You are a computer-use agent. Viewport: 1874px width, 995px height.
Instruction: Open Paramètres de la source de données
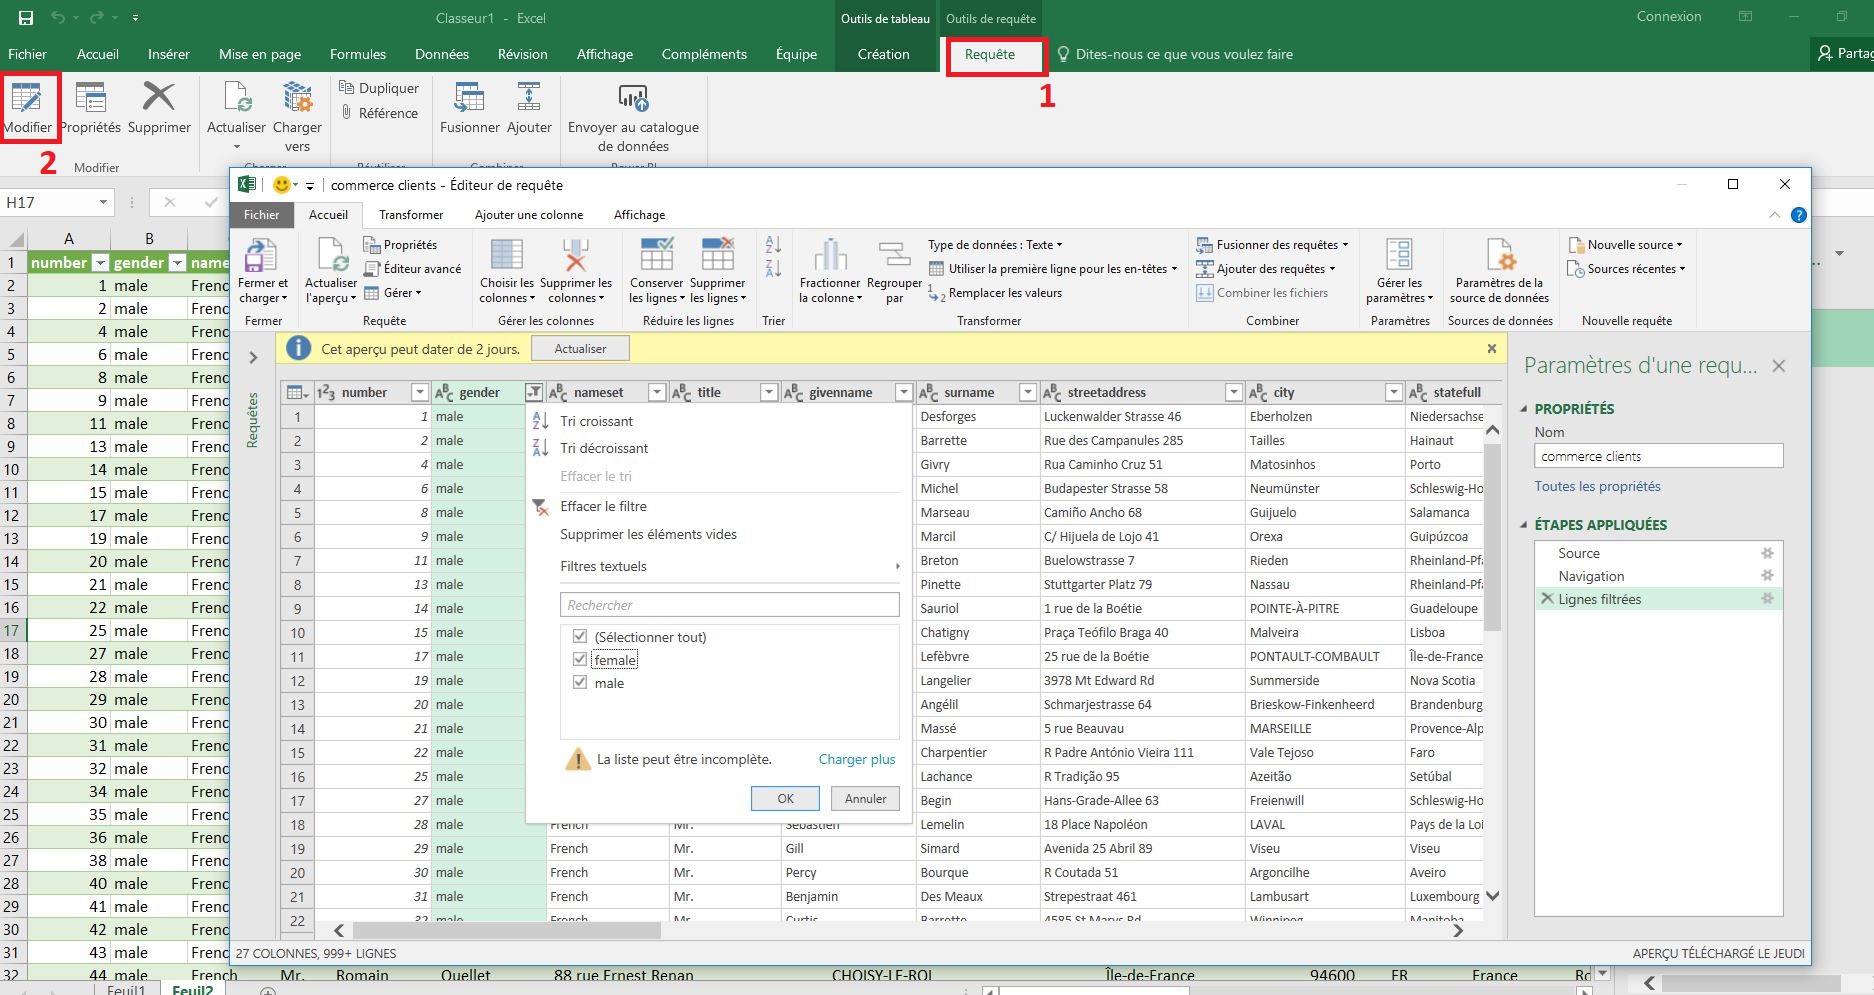1499,270
